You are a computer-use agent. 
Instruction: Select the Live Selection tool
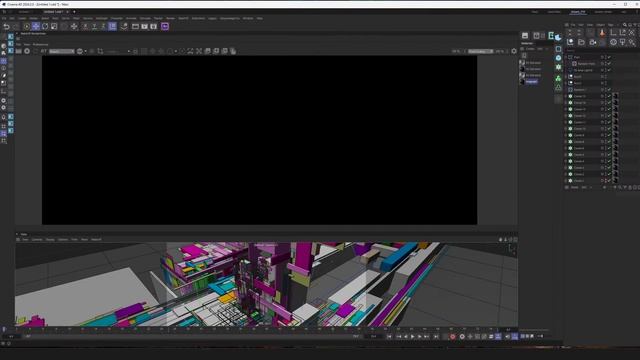[27, 27]
